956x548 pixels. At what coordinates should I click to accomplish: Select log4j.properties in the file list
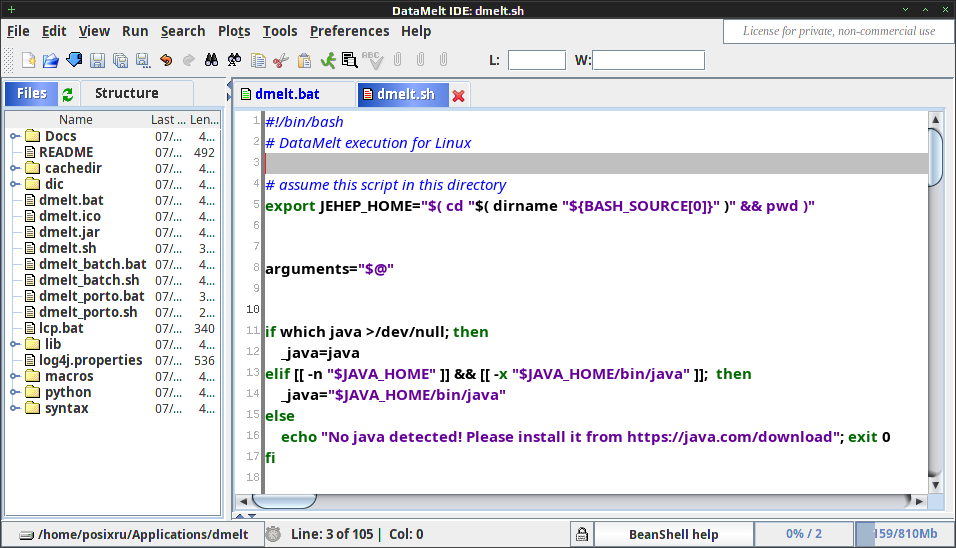pyautogui.click(x=90, y=360)
